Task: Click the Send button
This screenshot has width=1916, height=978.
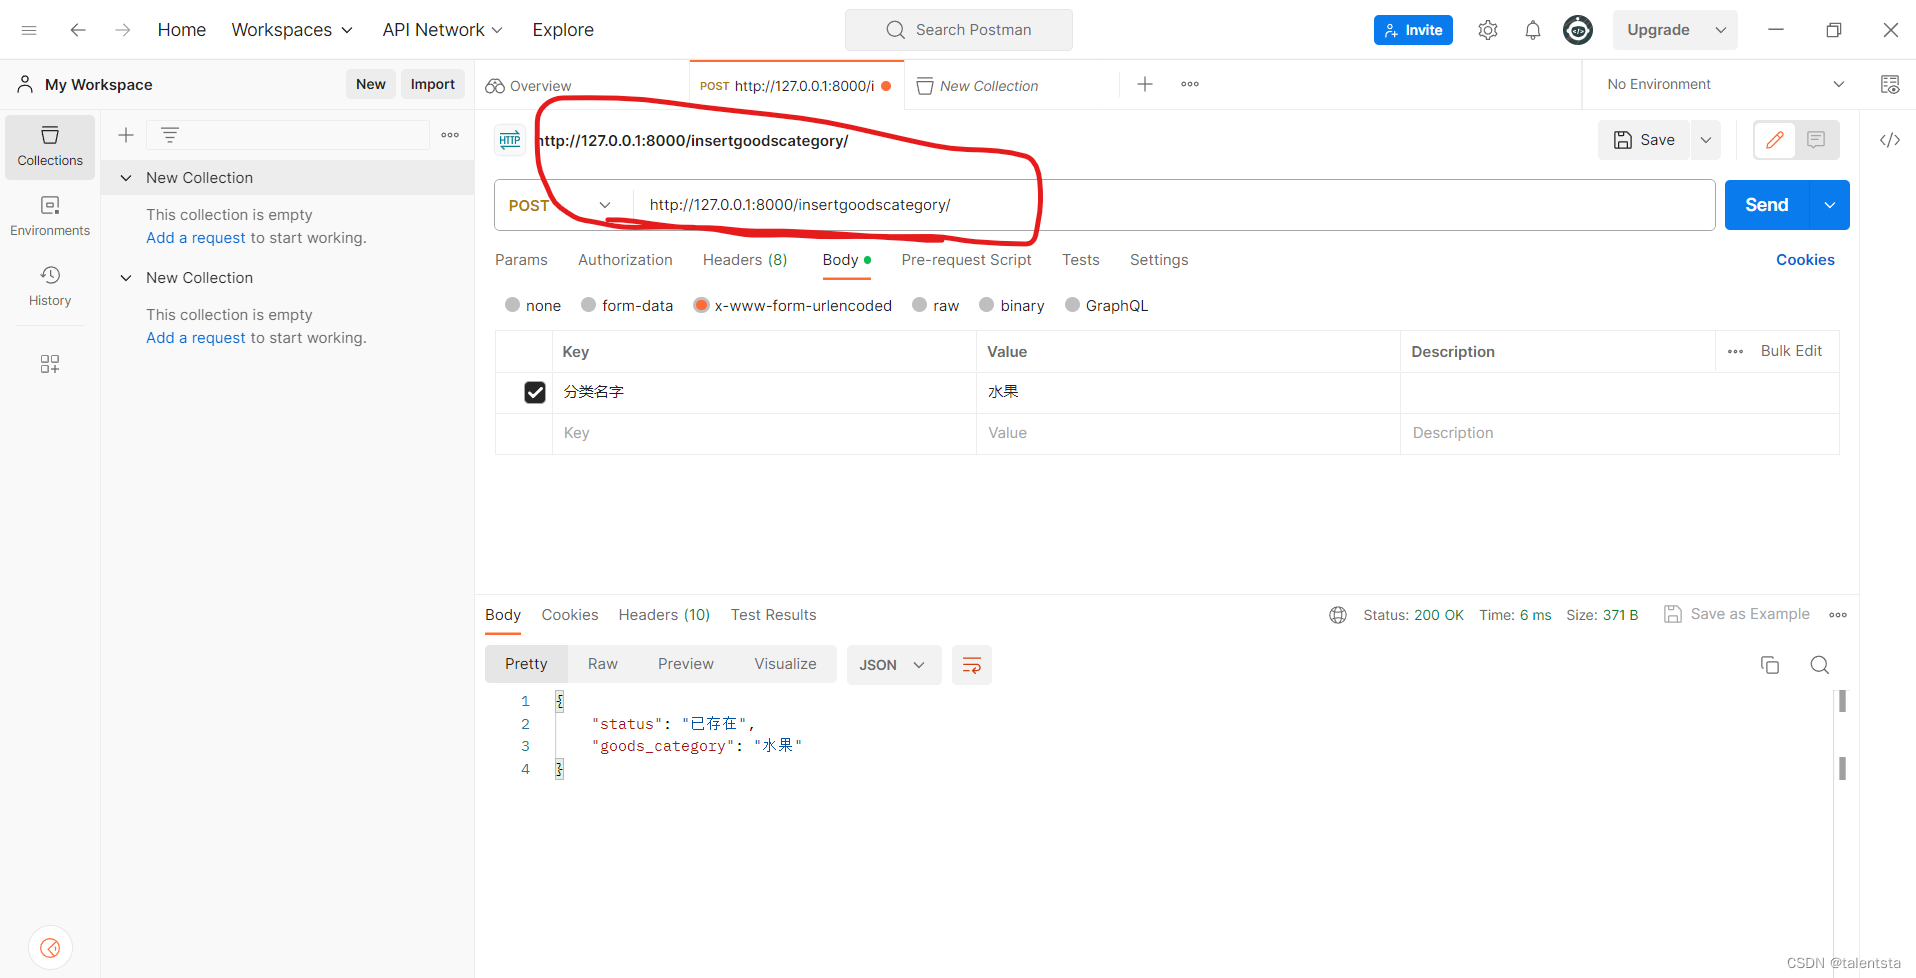Action: pos(1766,204)
